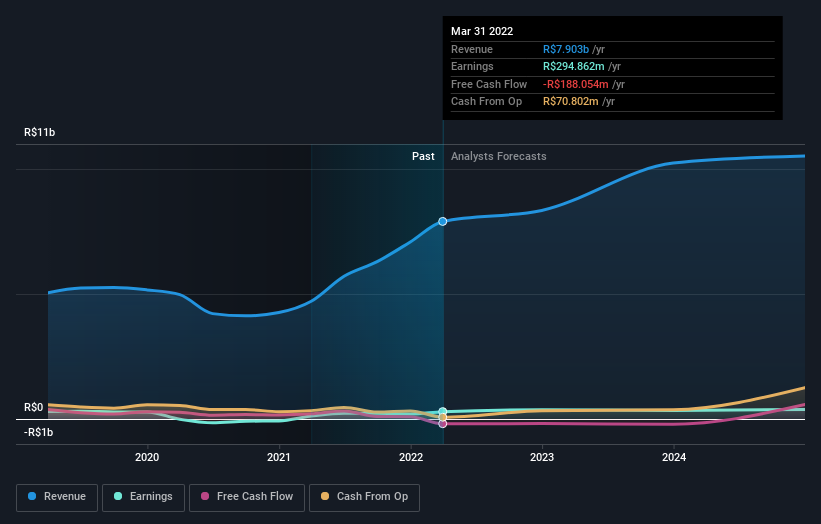Click the Past section label
This screenshot has width=821, height=524.
423,157
